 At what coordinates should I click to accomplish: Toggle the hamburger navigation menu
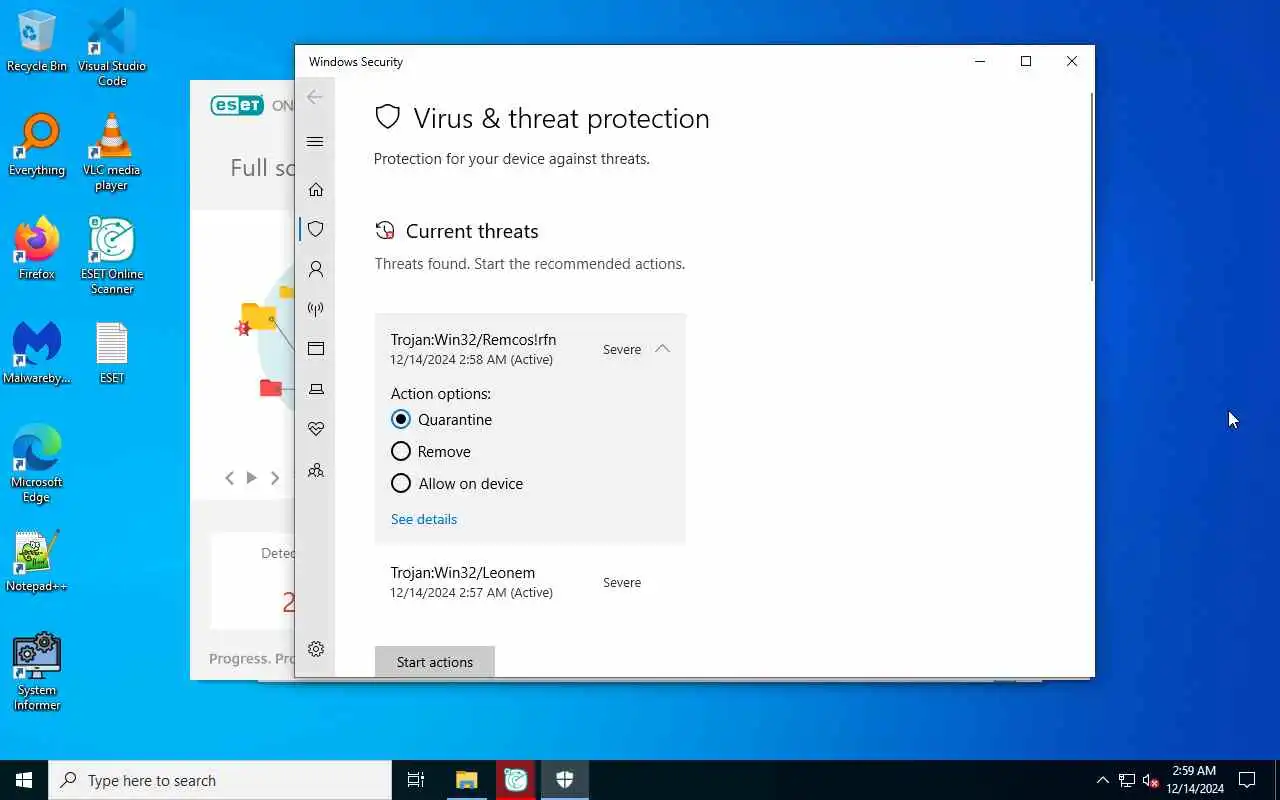pyautogui.click(x=315, y=141)
